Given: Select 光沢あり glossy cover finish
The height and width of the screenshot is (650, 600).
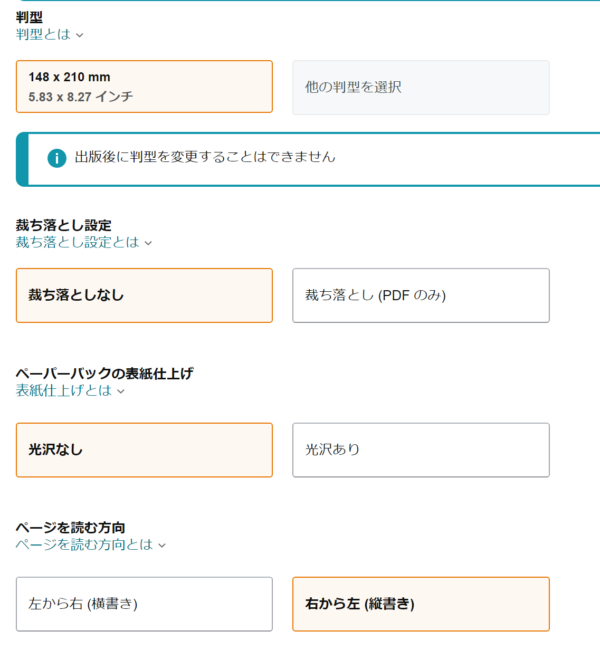Looking at the screenshot, I should (x=421, y=450).
